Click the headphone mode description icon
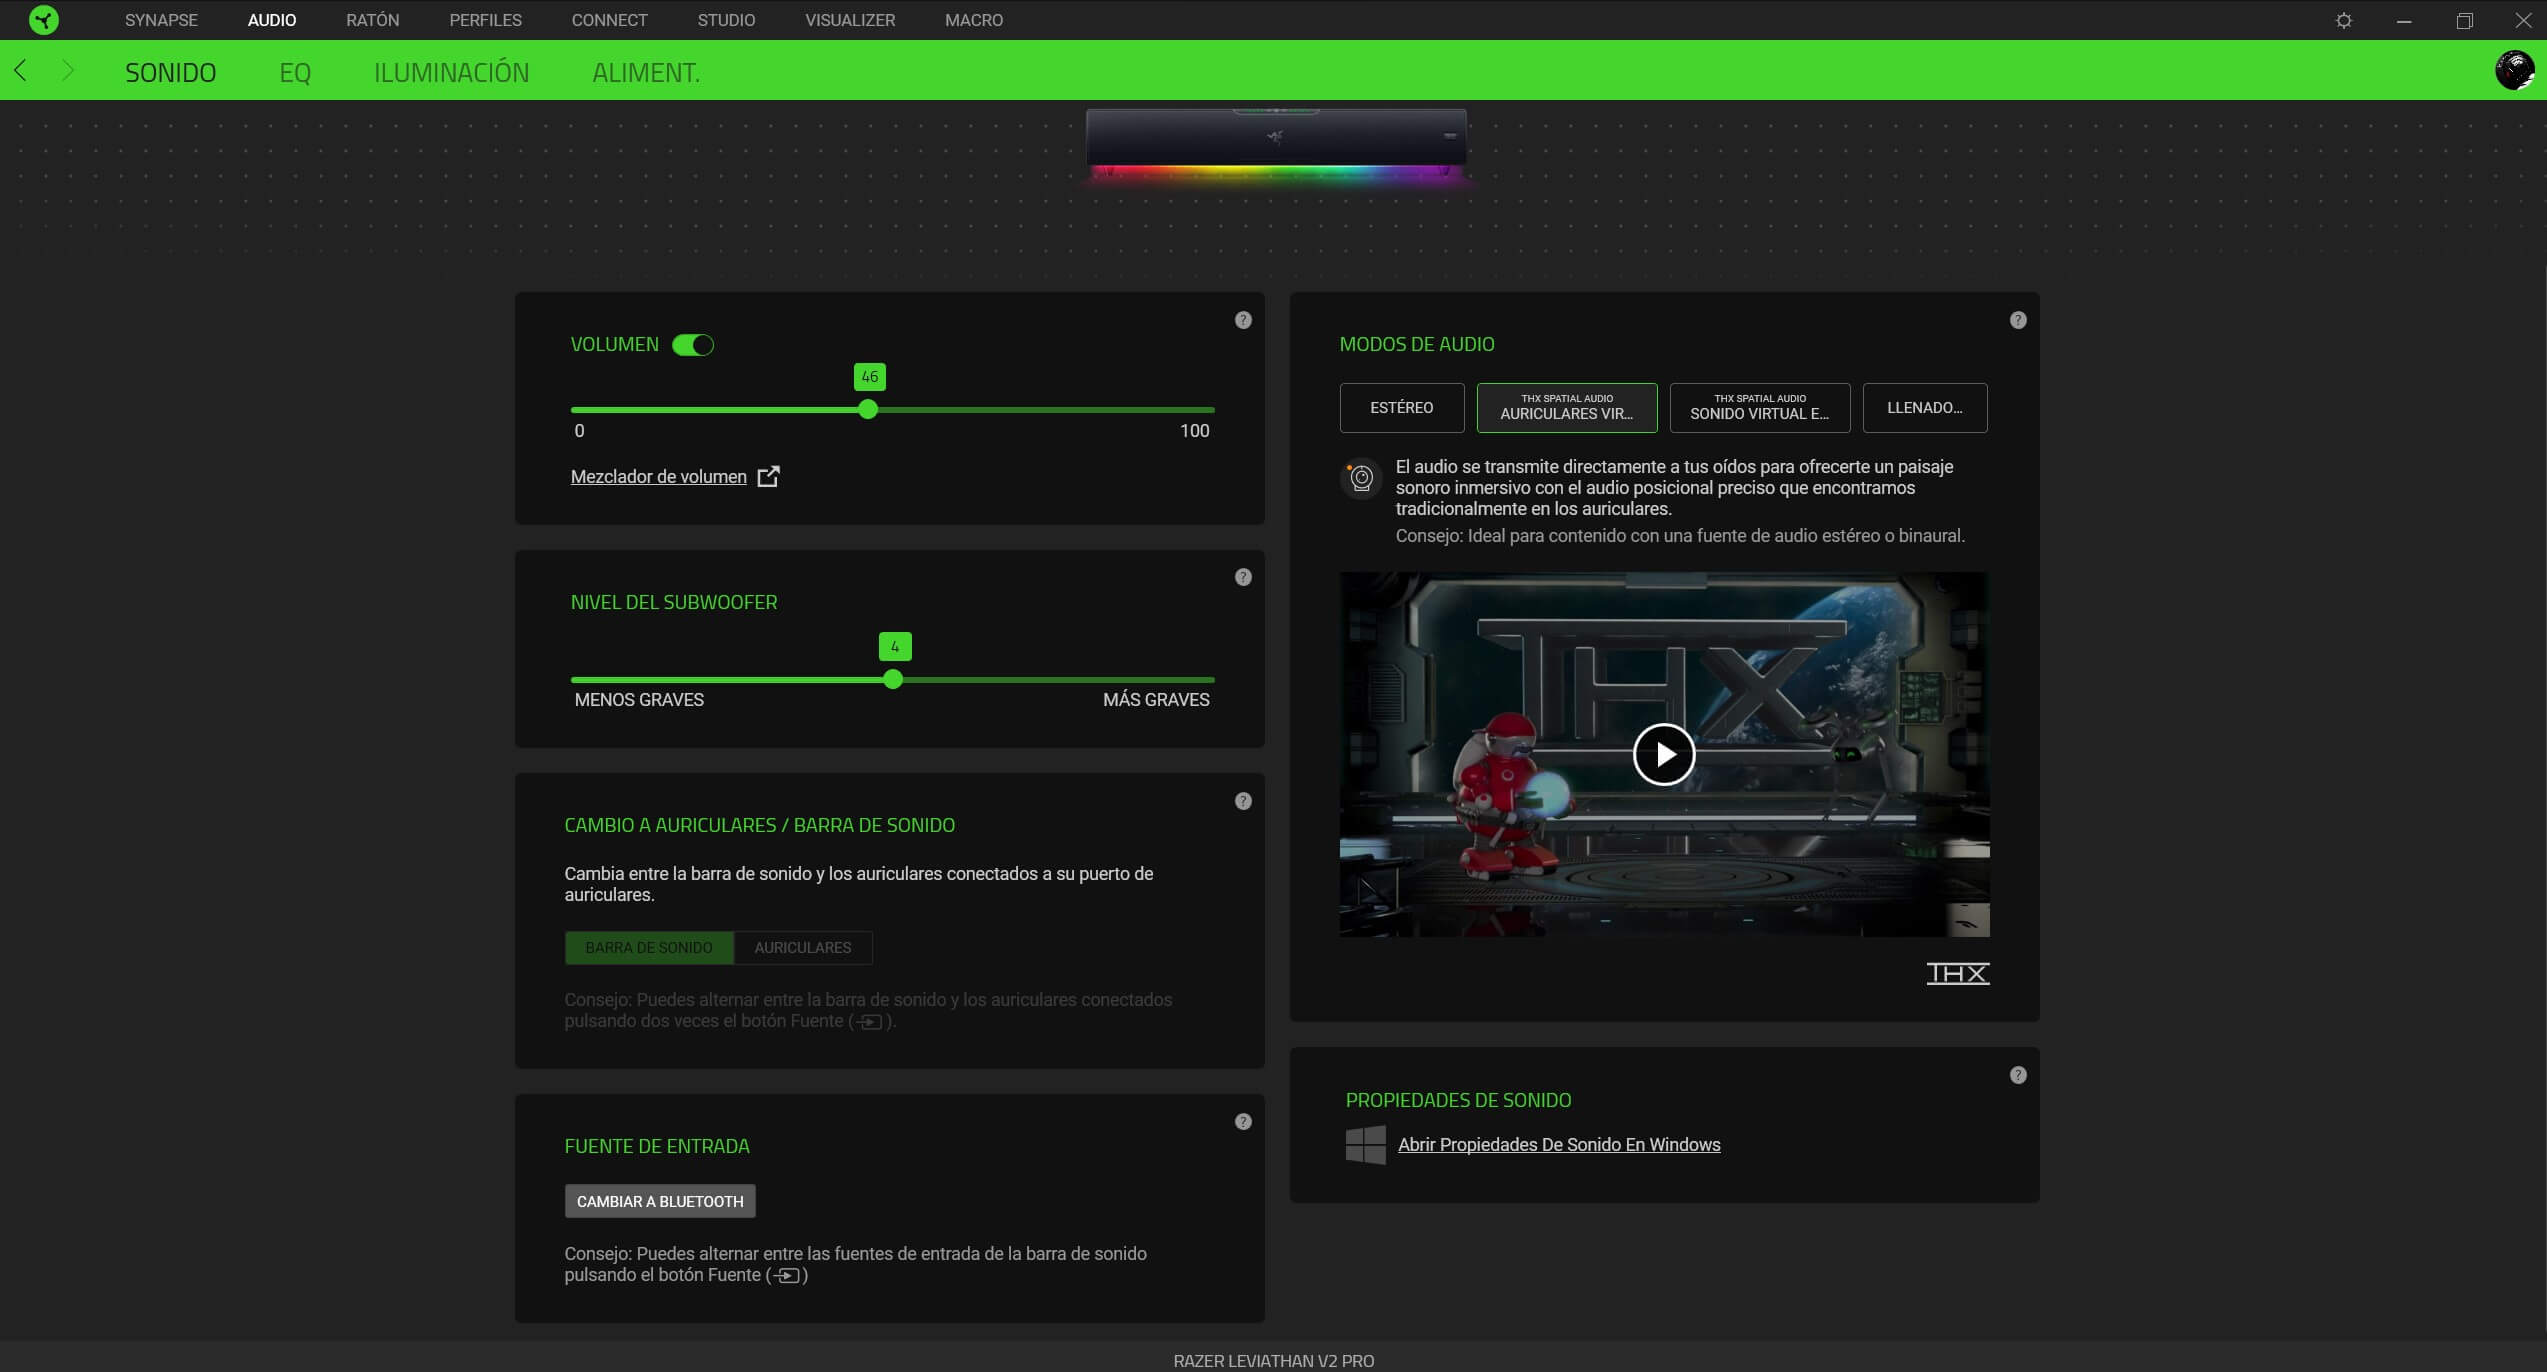This screenshot has height=1372, width=2547. [1360, 478]
